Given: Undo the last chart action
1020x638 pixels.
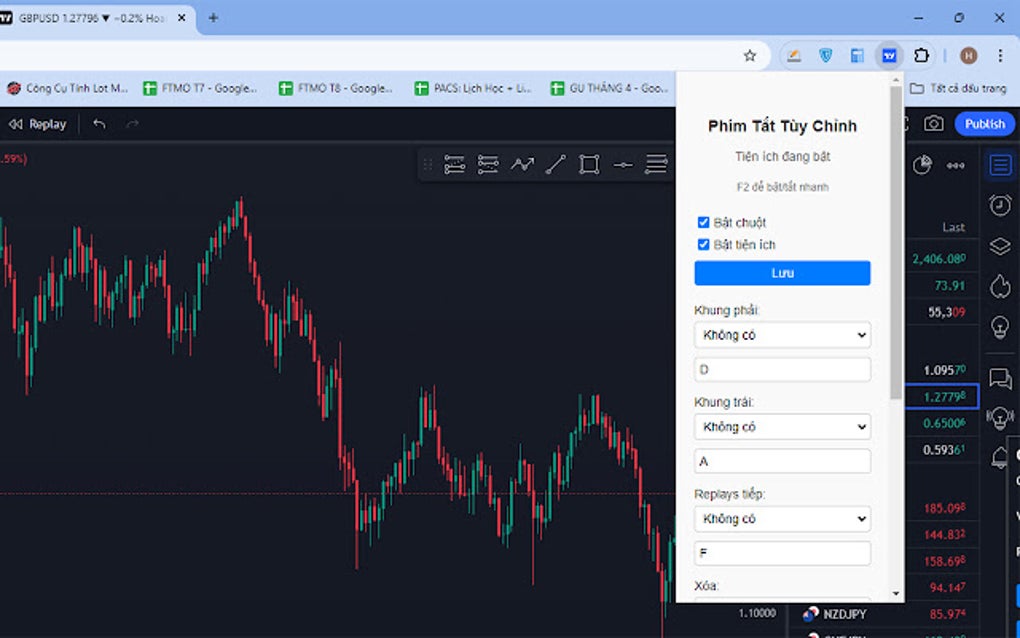Looking at the screenshot, I should click(x=97, y=123).
